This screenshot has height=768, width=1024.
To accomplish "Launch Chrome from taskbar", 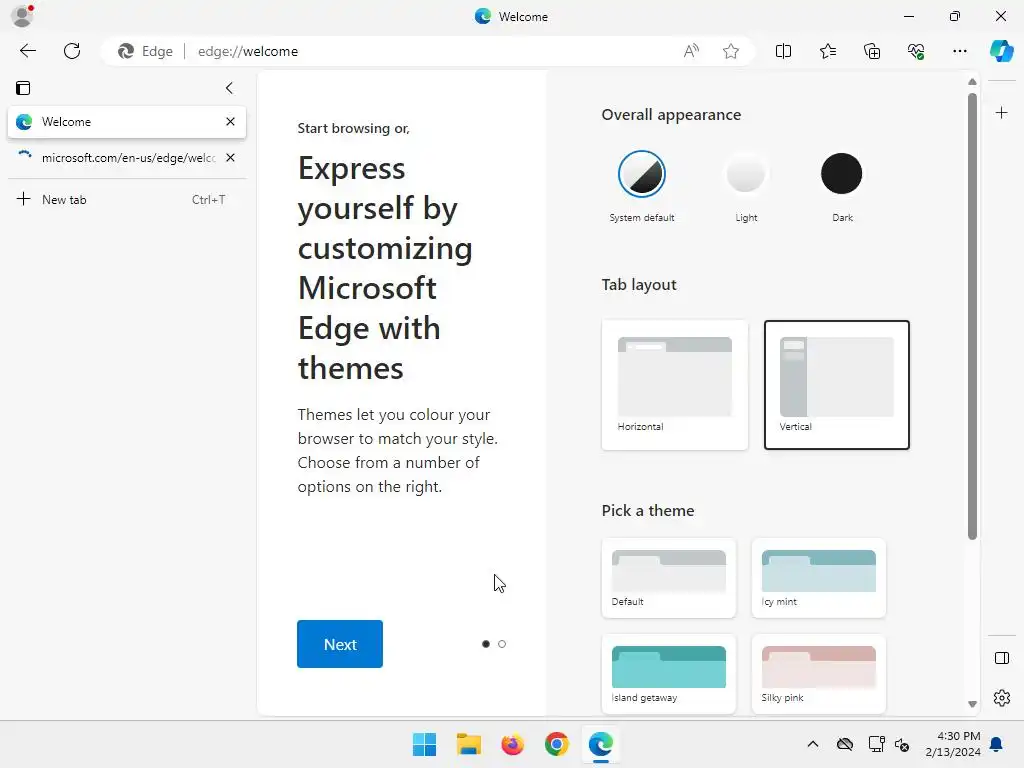I will 556,744.
